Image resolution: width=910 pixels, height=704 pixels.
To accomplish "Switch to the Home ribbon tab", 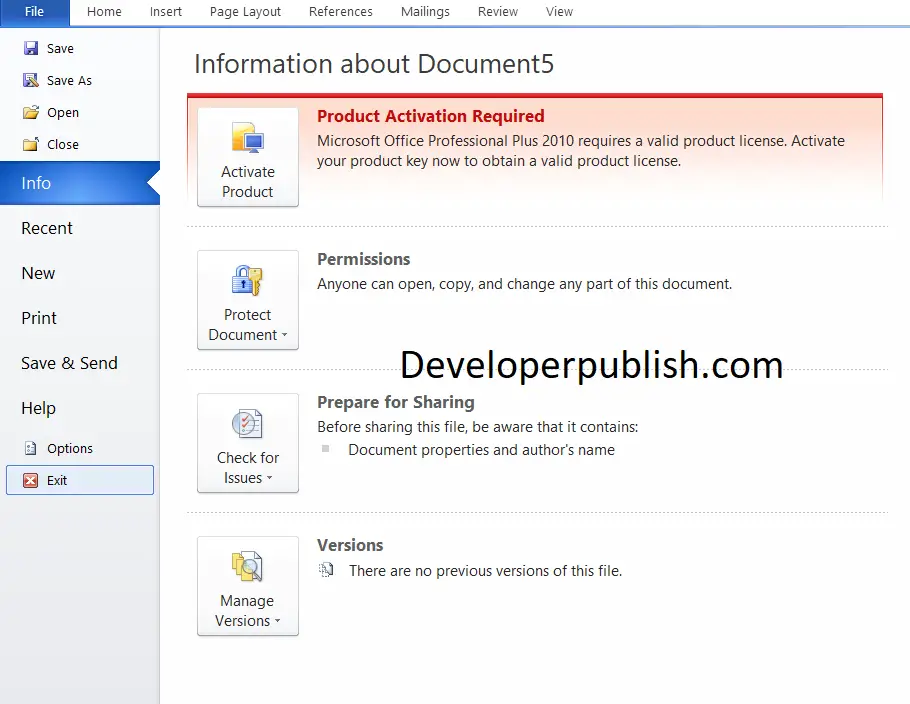I will click(x=104, y=12).
